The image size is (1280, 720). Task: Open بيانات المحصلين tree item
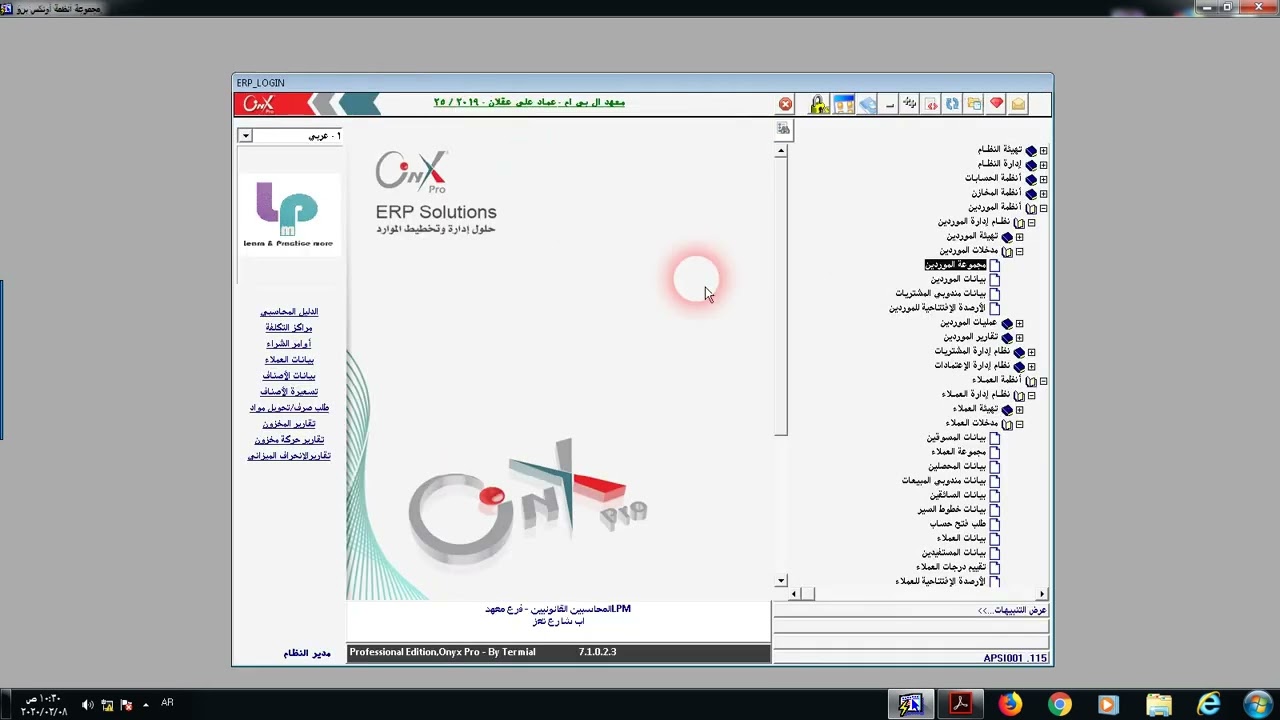click(x=957, y=466)
